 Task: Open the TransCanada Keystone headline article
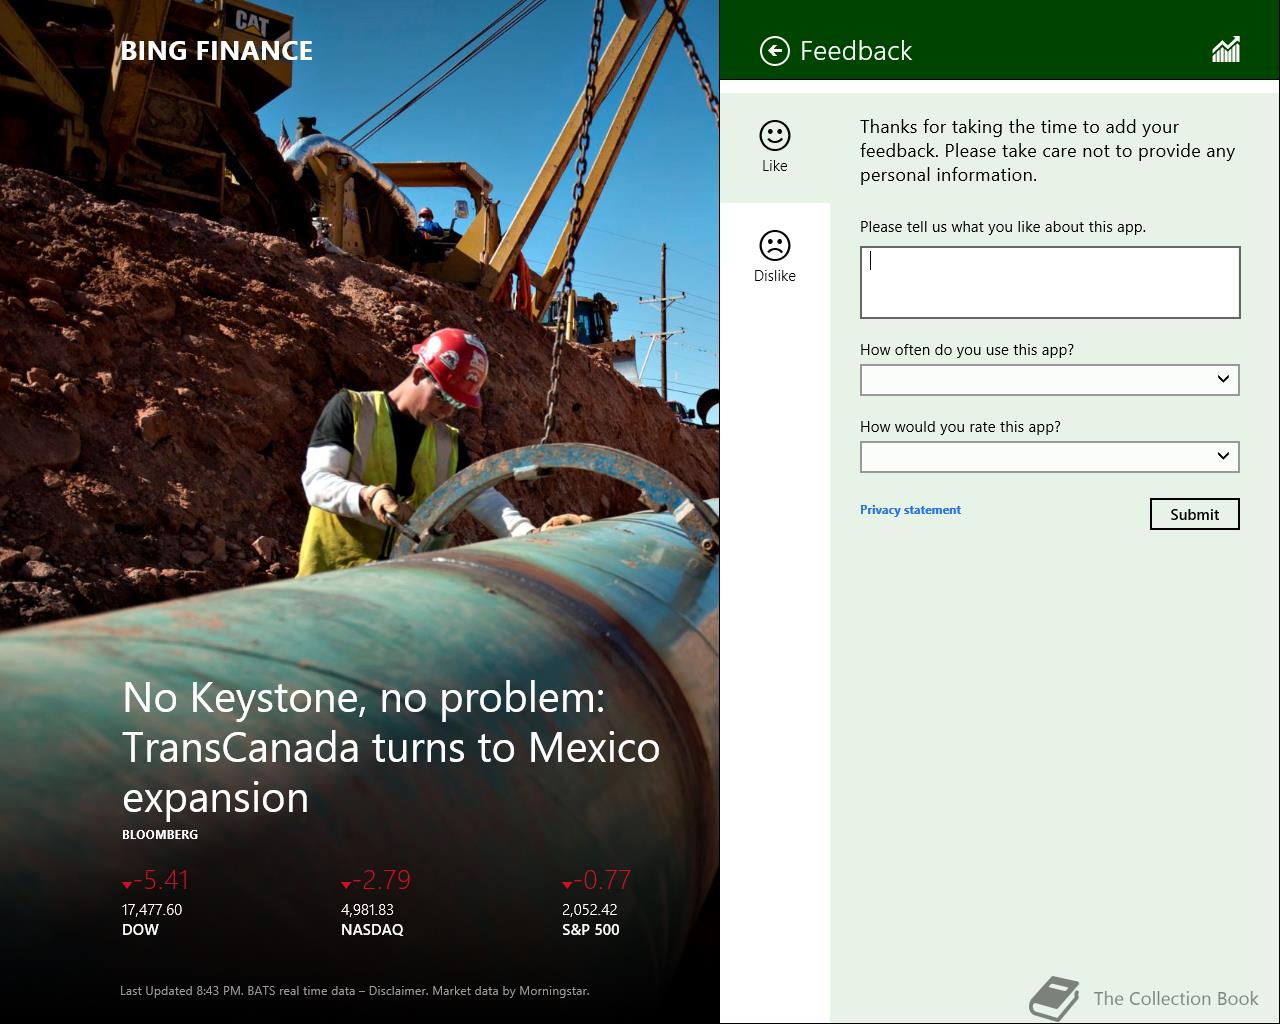pos(391,747)
